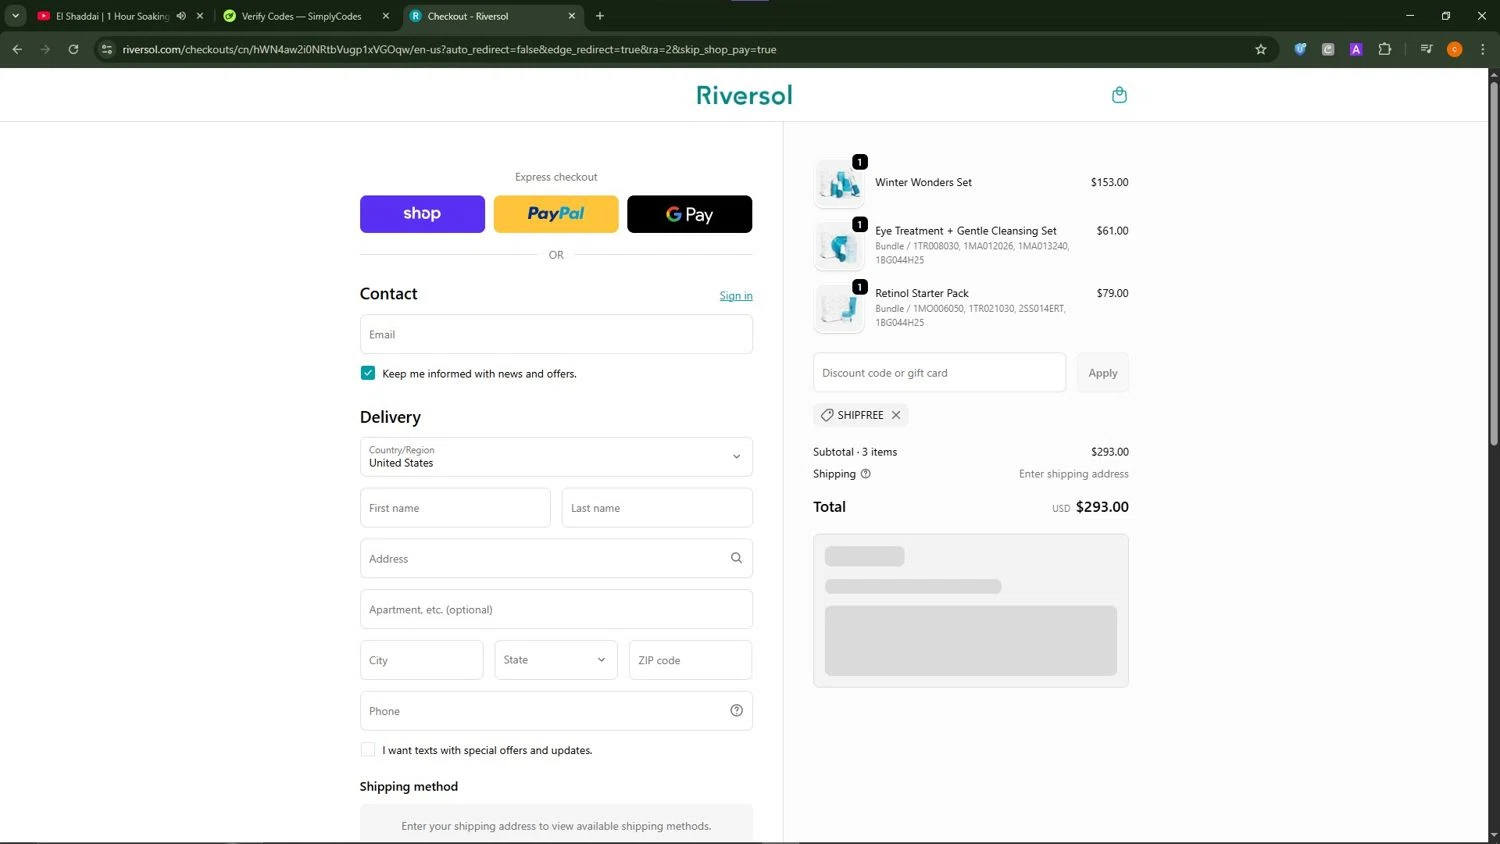Screen dimensions: 1500x844
Task: Open the Country/Region dropdown
Action: [x=556, y=457]
